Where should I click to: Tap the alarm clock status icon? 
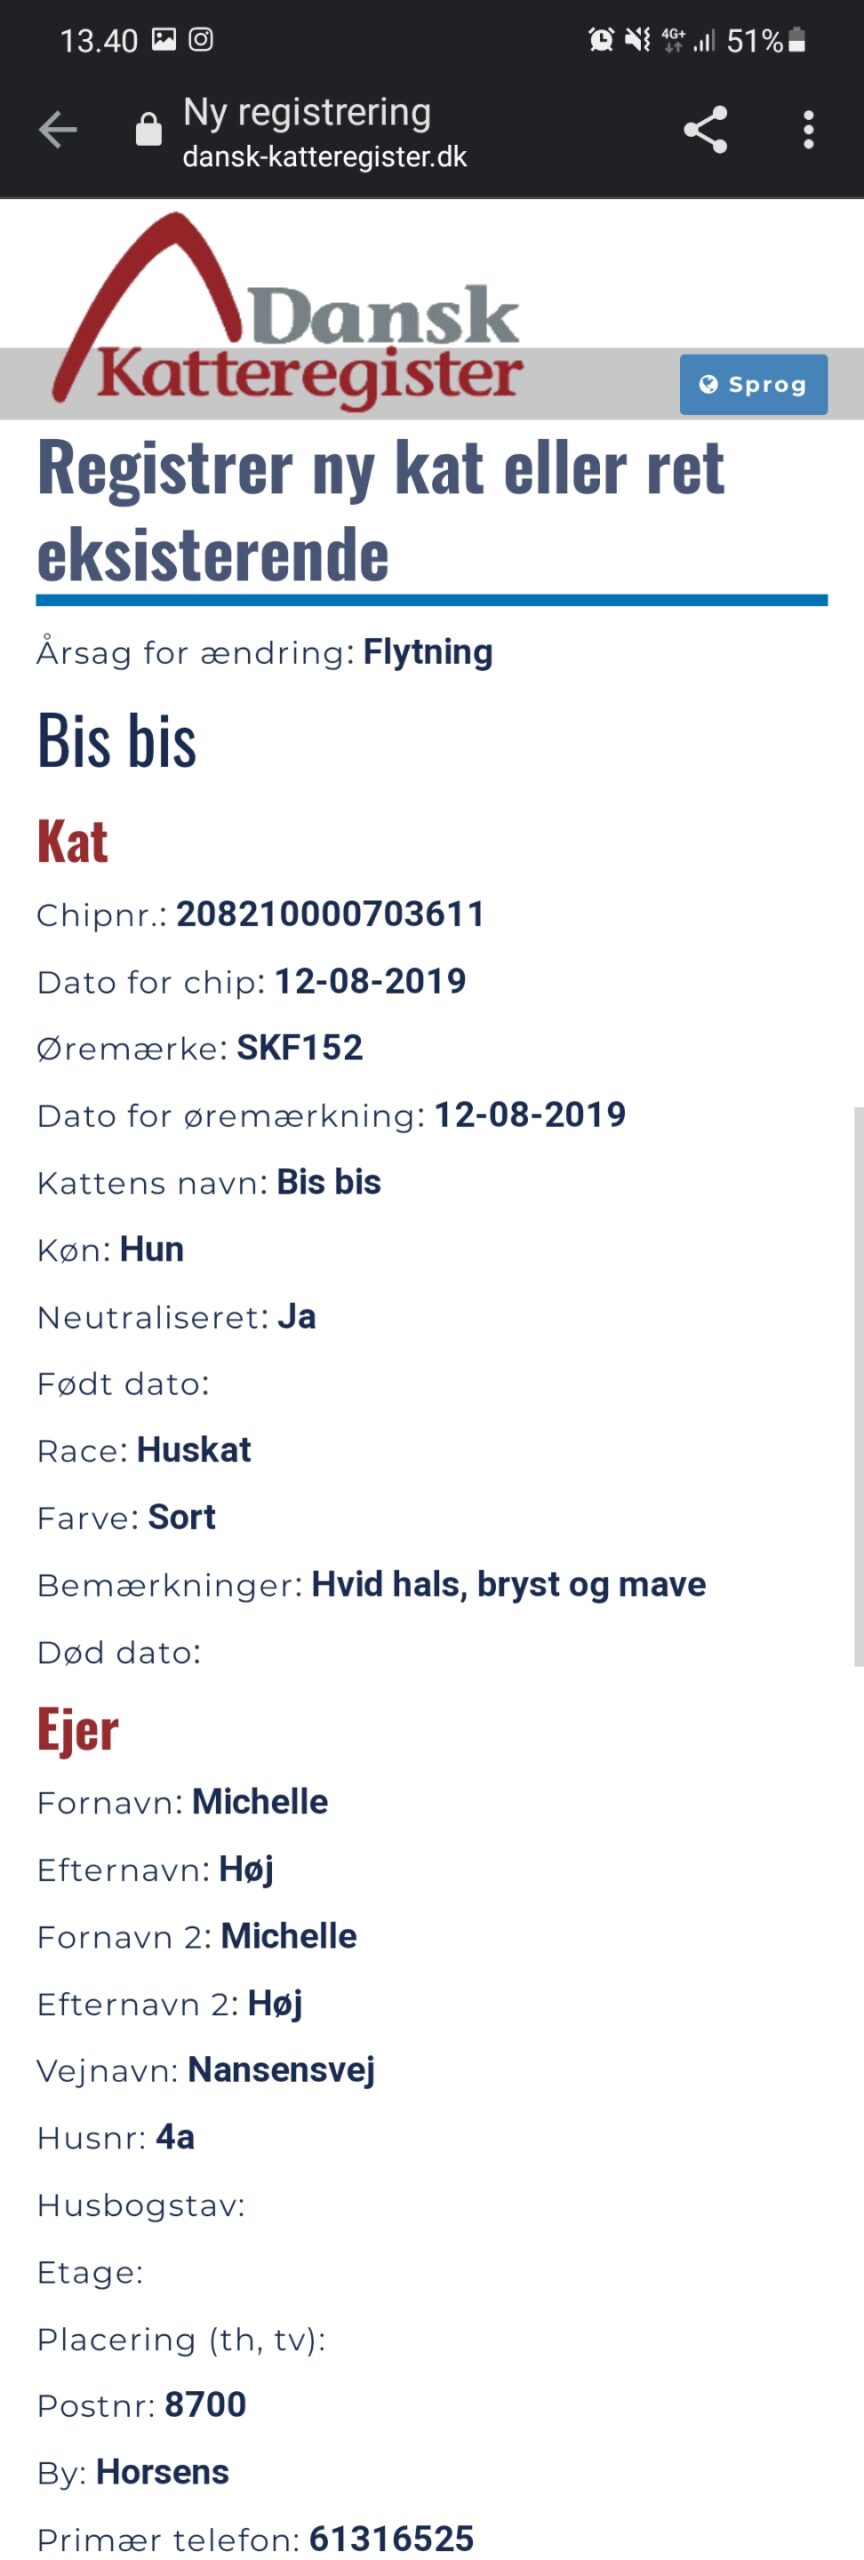click(601, 40)
